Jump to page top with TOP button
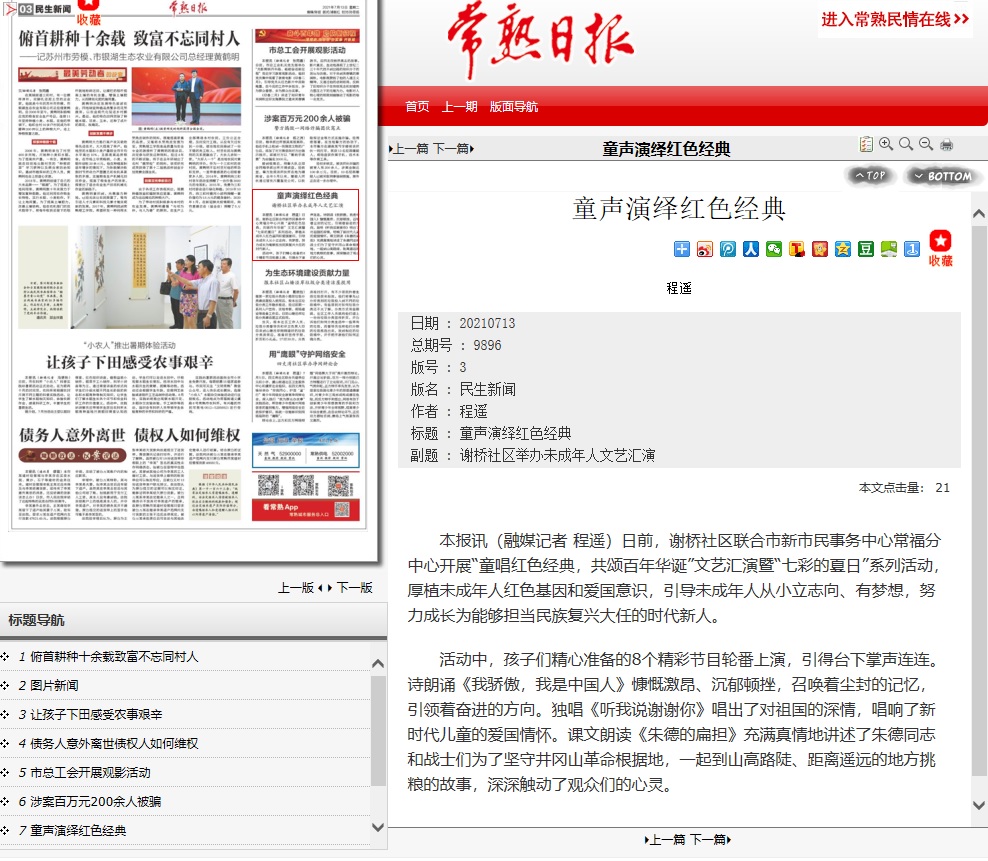This screenshot has width=988, height=861. [x=871, y=176]
